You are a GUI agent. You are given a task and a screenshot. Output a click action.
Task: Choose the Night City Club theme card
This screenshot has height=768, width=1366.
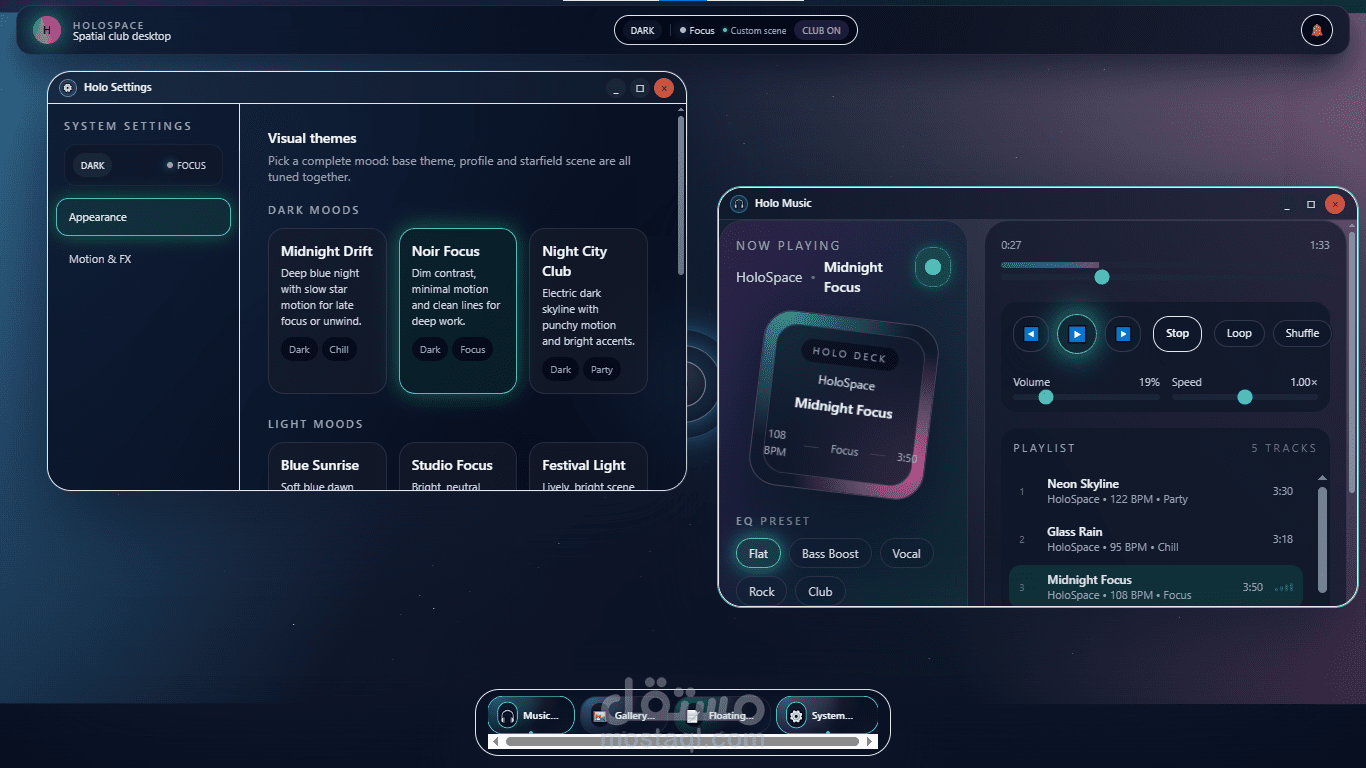[x=588, y=311]
